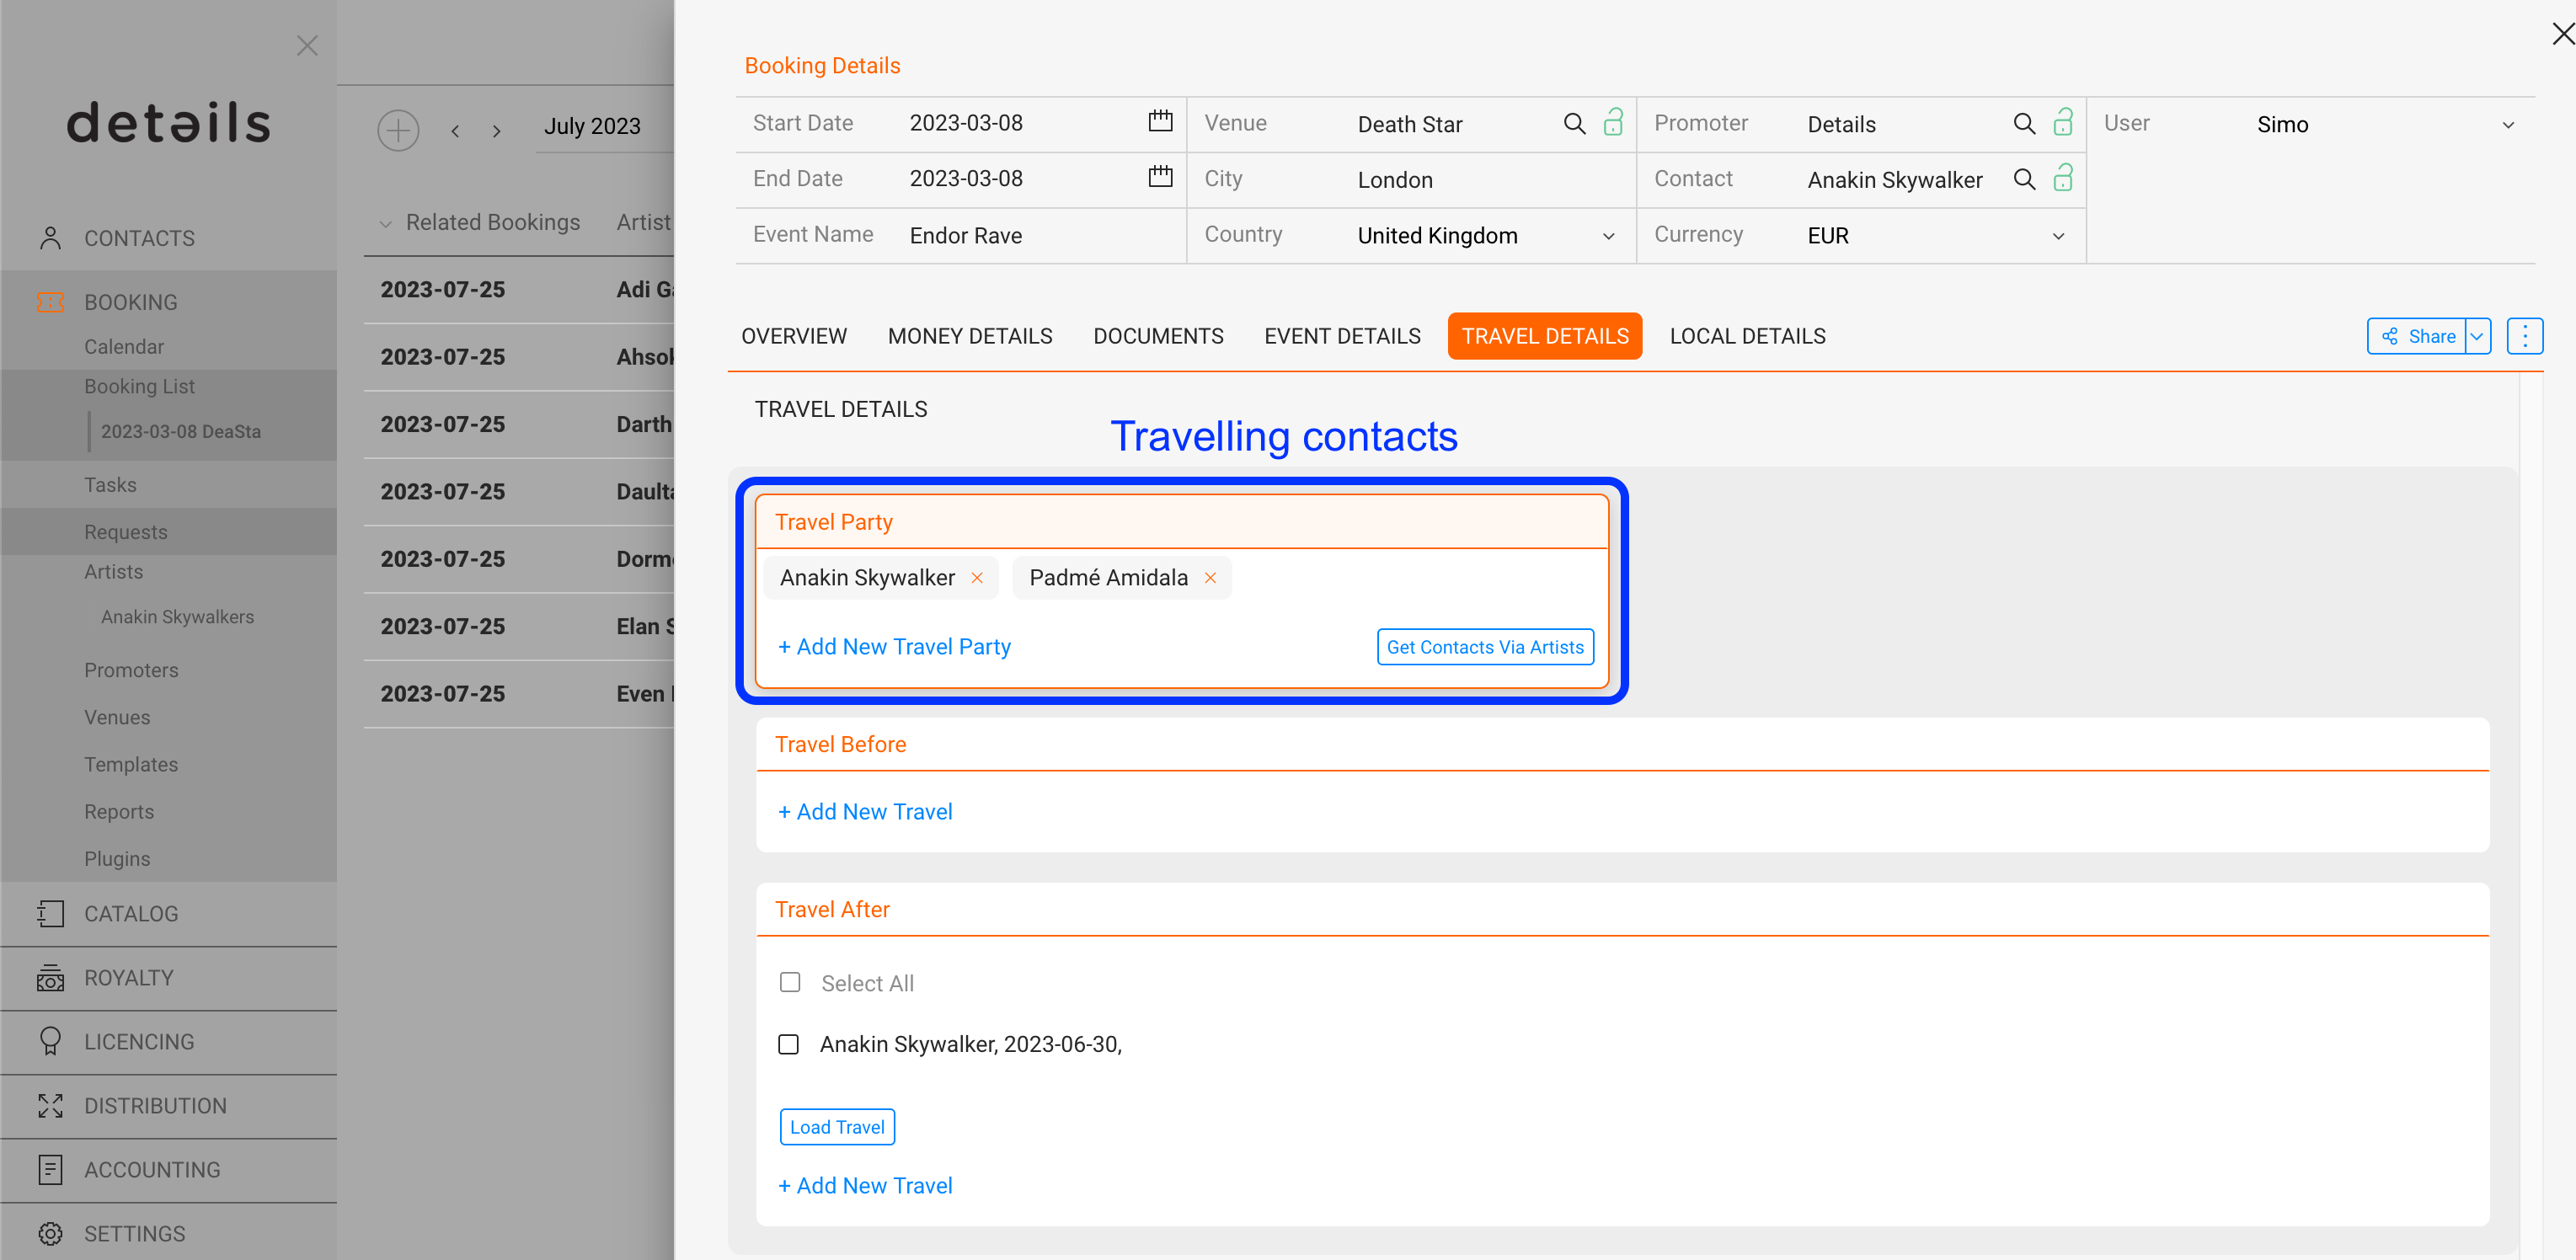
Task: Click Add New Travel under Travel After
Action: (865, 1186)
